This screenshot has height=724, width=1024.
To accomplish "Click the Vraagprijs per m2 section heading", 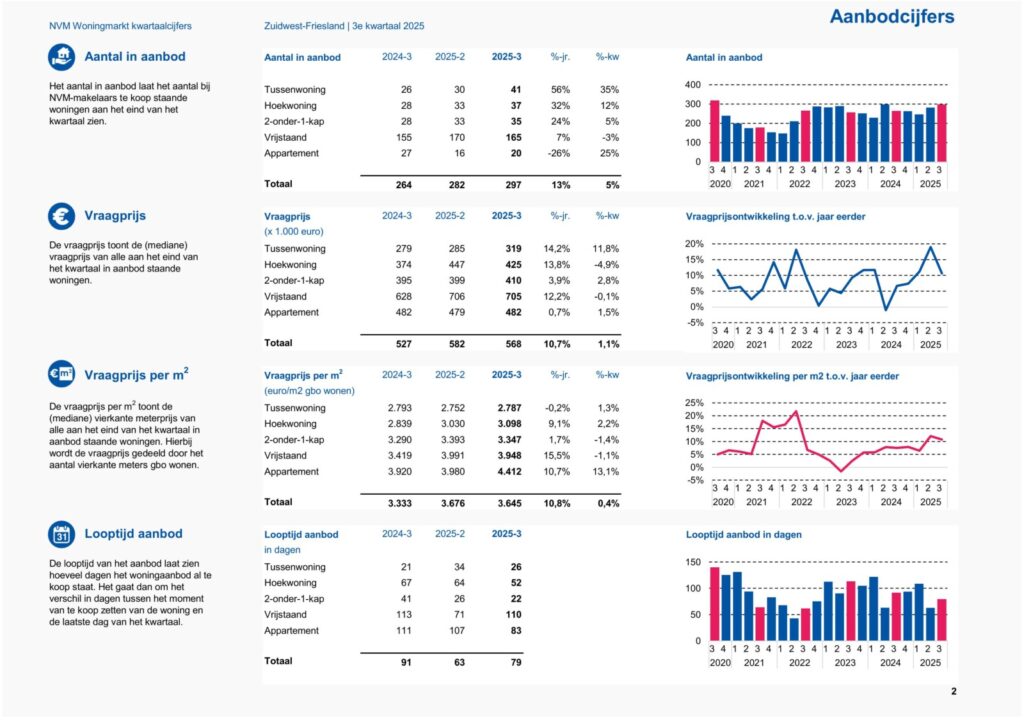I will point(137,375).
